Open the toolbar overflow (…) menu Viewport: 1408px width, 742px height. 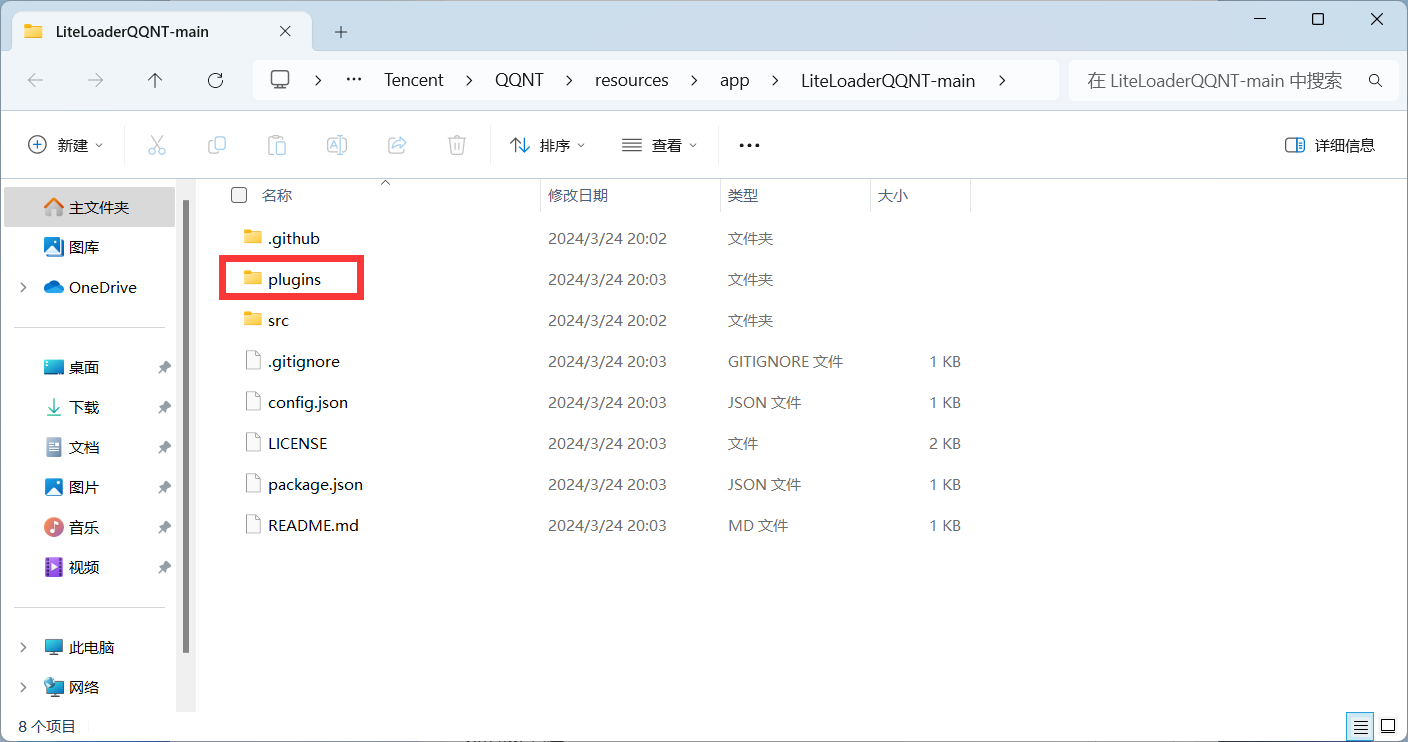coord(749,144)
